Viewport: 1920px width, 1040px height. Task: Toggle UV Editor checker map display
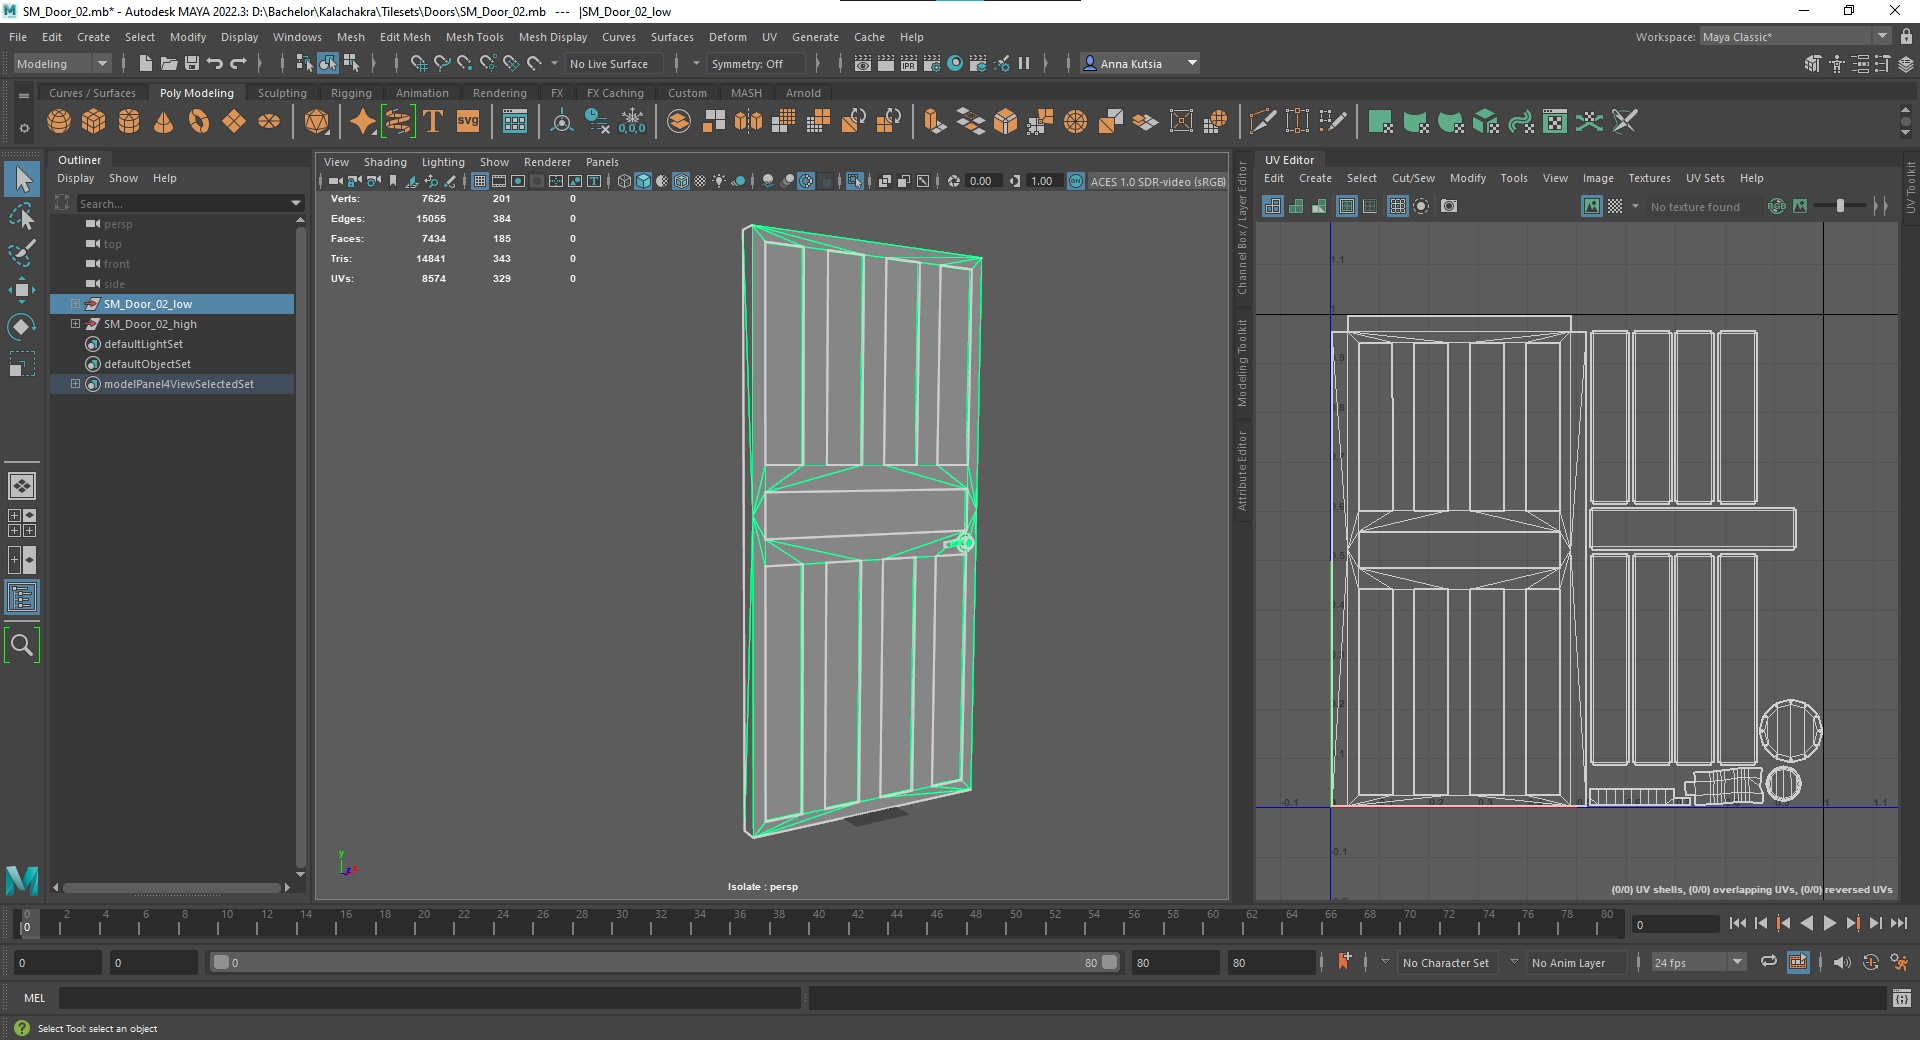tap(1615, 206)
